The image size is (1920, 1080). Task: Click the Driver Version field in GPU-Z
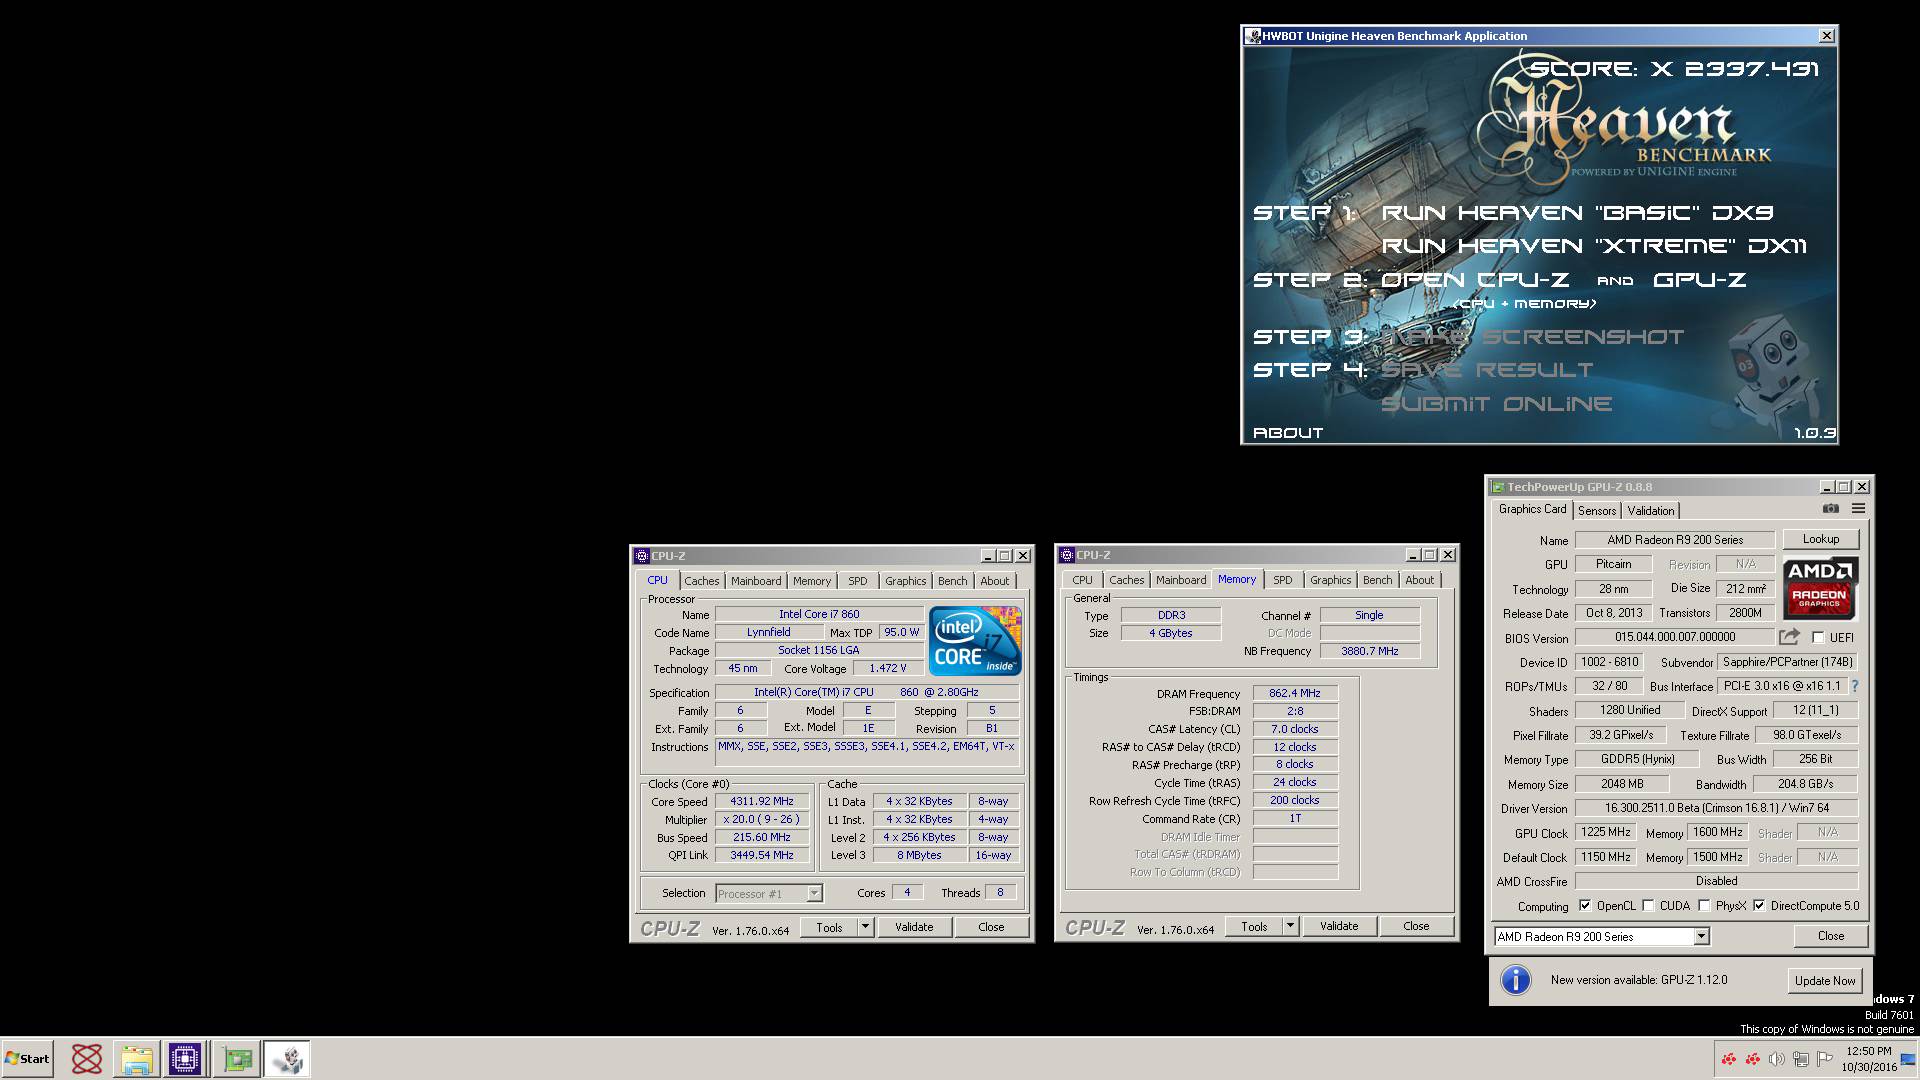[x=1716, y=808]
